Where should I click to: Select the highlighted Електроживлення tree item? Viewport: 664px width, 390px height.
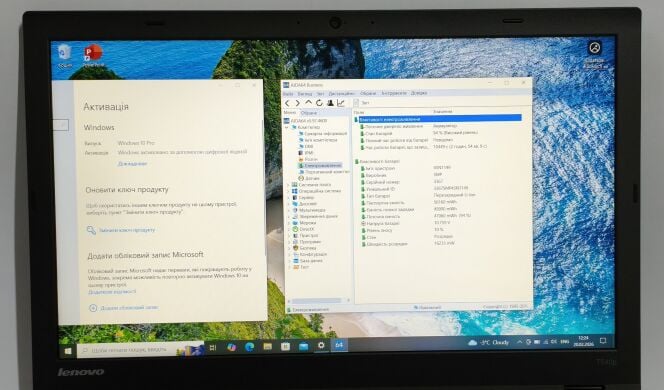320,165
